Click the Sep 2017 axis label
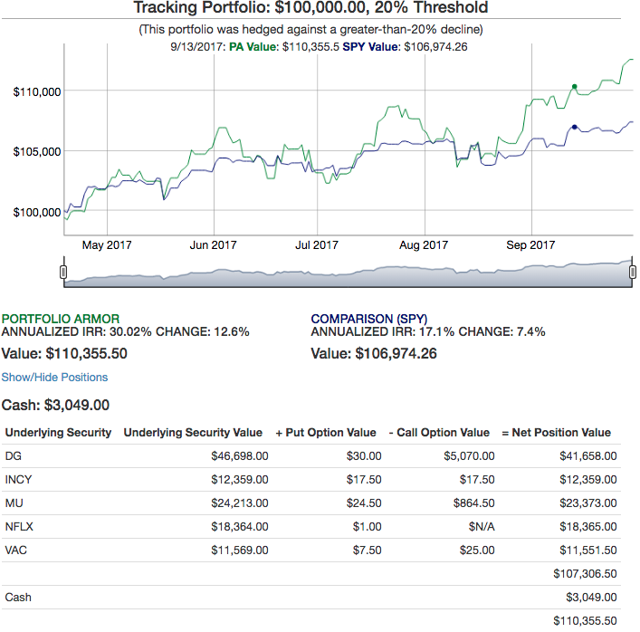 click(x=531, y=245)
